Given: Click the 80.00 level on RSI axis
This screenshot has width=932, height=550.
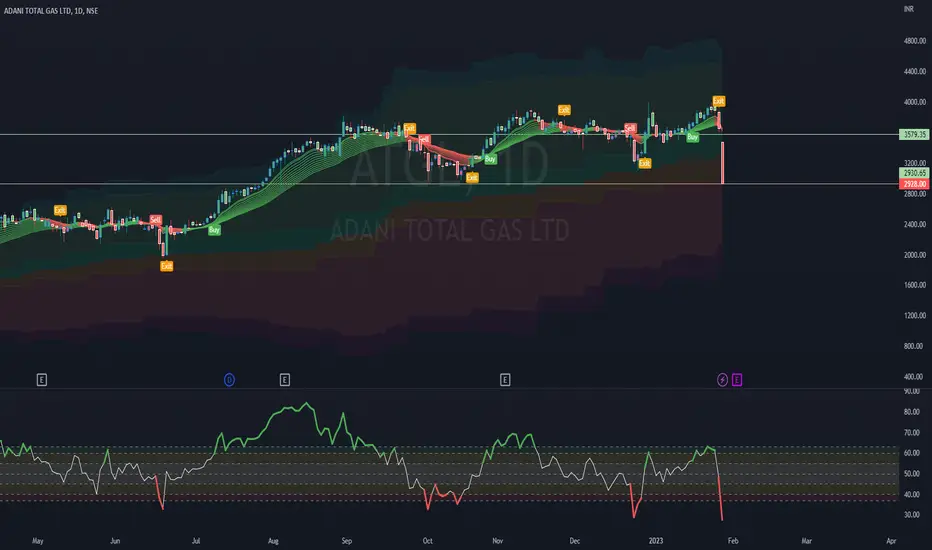Looking at the screenshot, I should pos(912,411).
